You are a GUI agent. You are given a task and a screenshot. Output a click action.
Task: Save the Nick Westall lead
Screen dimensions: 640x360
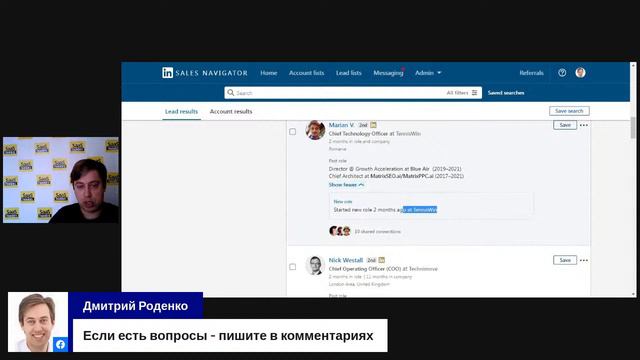click(x=565, y=260)
